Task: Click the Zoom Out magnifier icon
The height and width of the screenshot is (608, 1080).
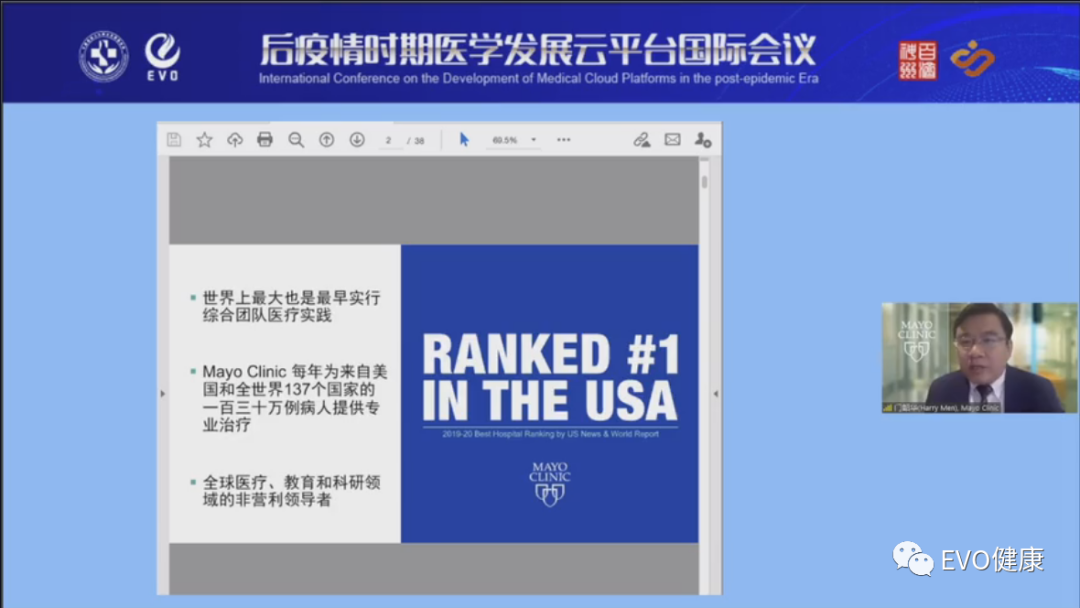Action: (296, 140)
